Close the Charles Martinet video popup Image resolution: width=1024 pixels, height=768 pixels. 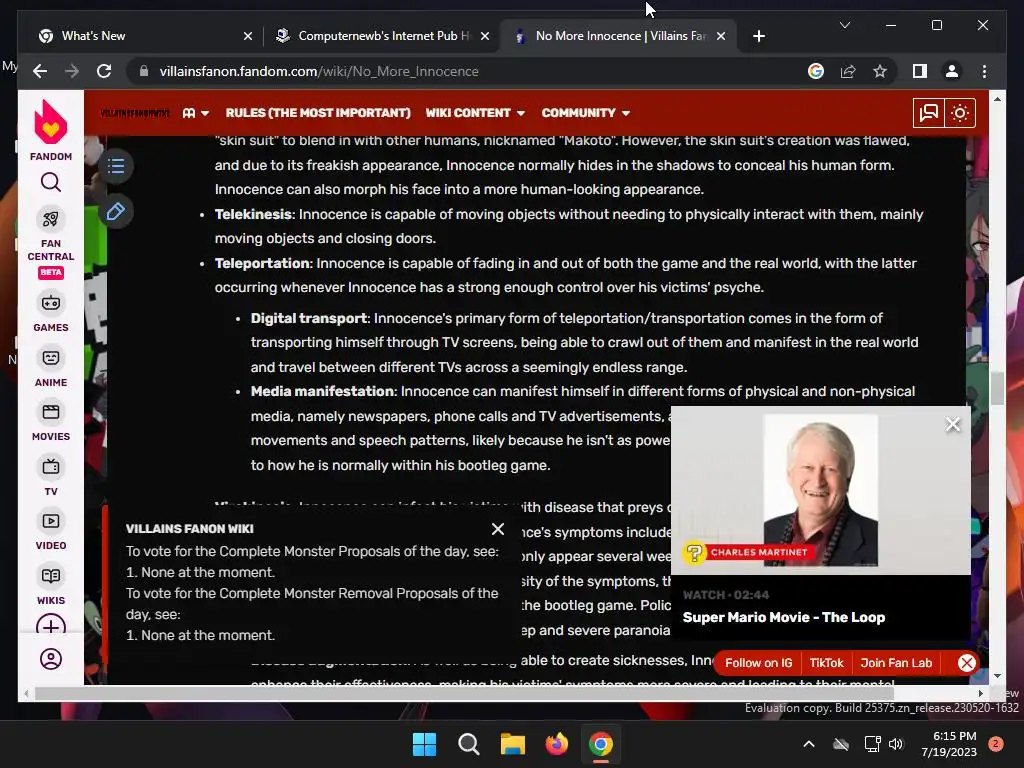pos(953,425)
